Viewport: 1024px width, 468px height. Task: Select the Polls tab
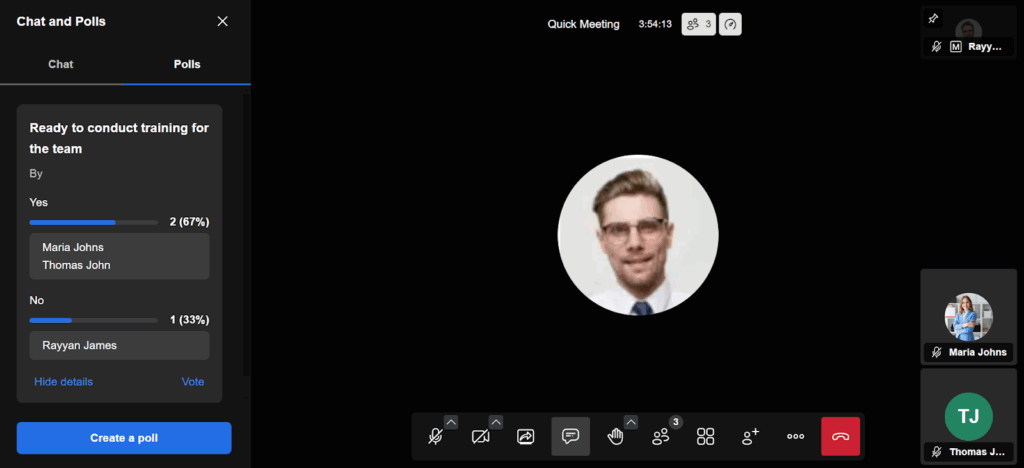pyautogui.click(x=187, y=64)
